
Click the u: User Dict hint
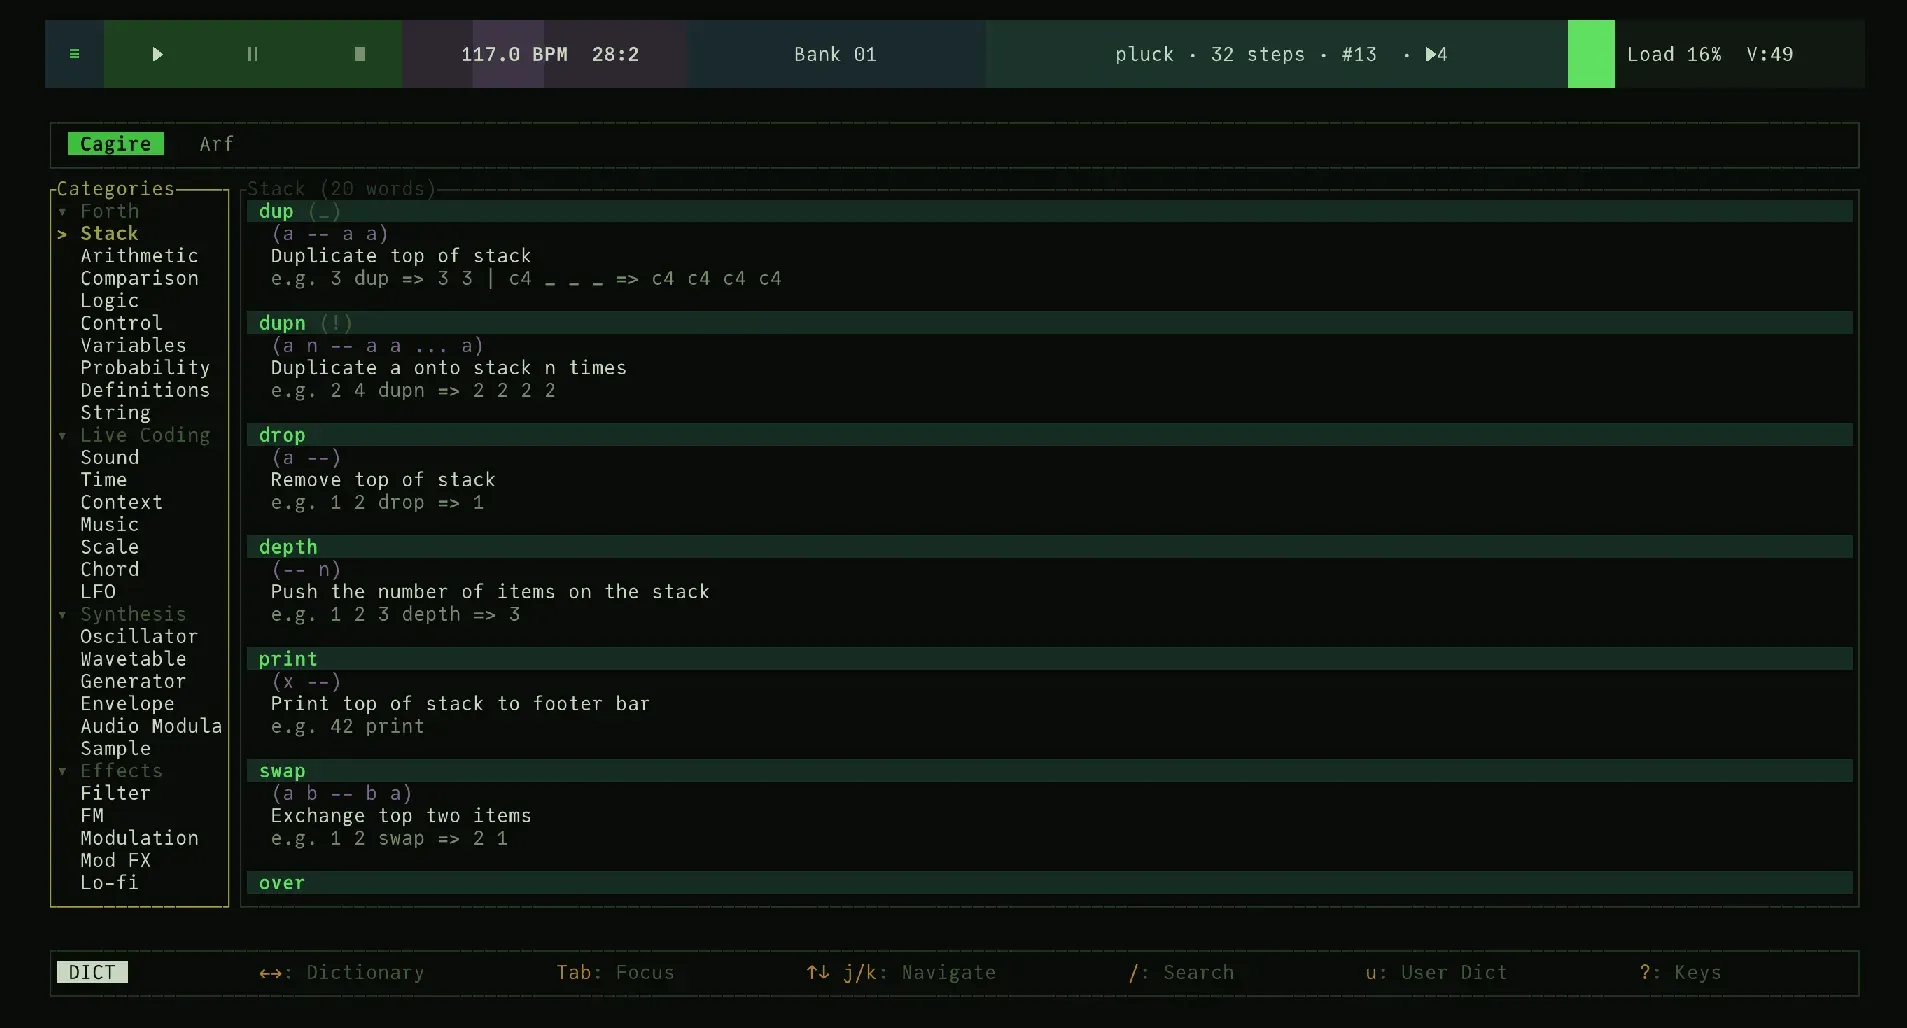tap(1436, 972)
